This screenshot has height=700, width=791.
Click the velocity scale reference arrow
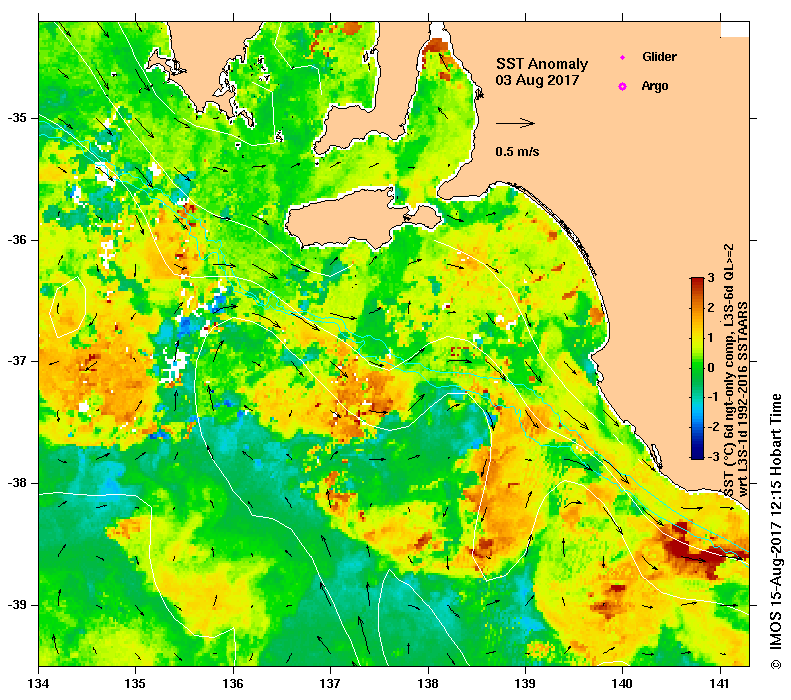(515, 123)
